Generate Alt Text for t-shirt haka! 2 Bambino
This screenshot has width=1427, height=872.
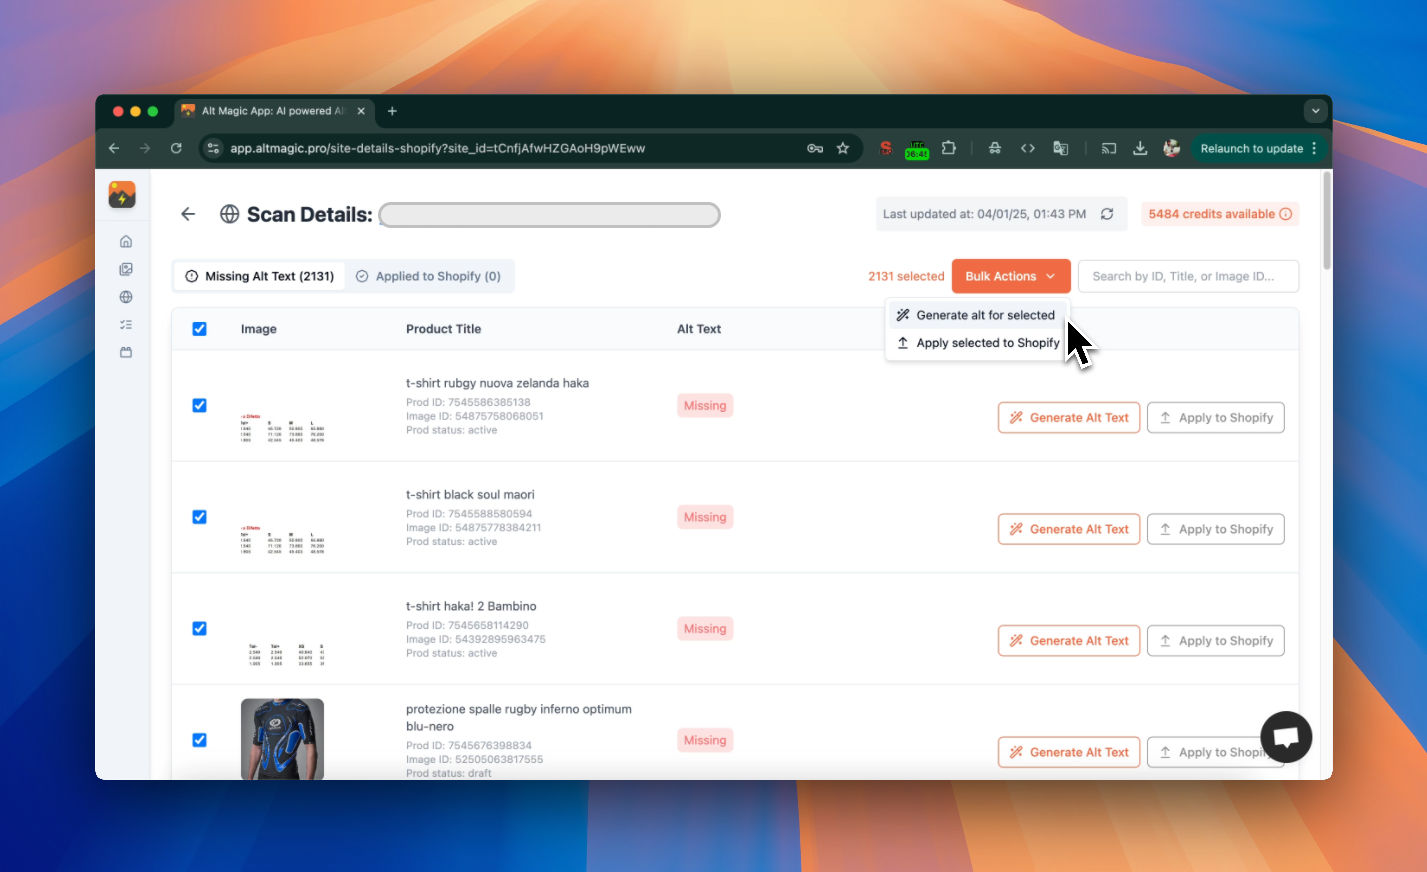(1069, 641)
